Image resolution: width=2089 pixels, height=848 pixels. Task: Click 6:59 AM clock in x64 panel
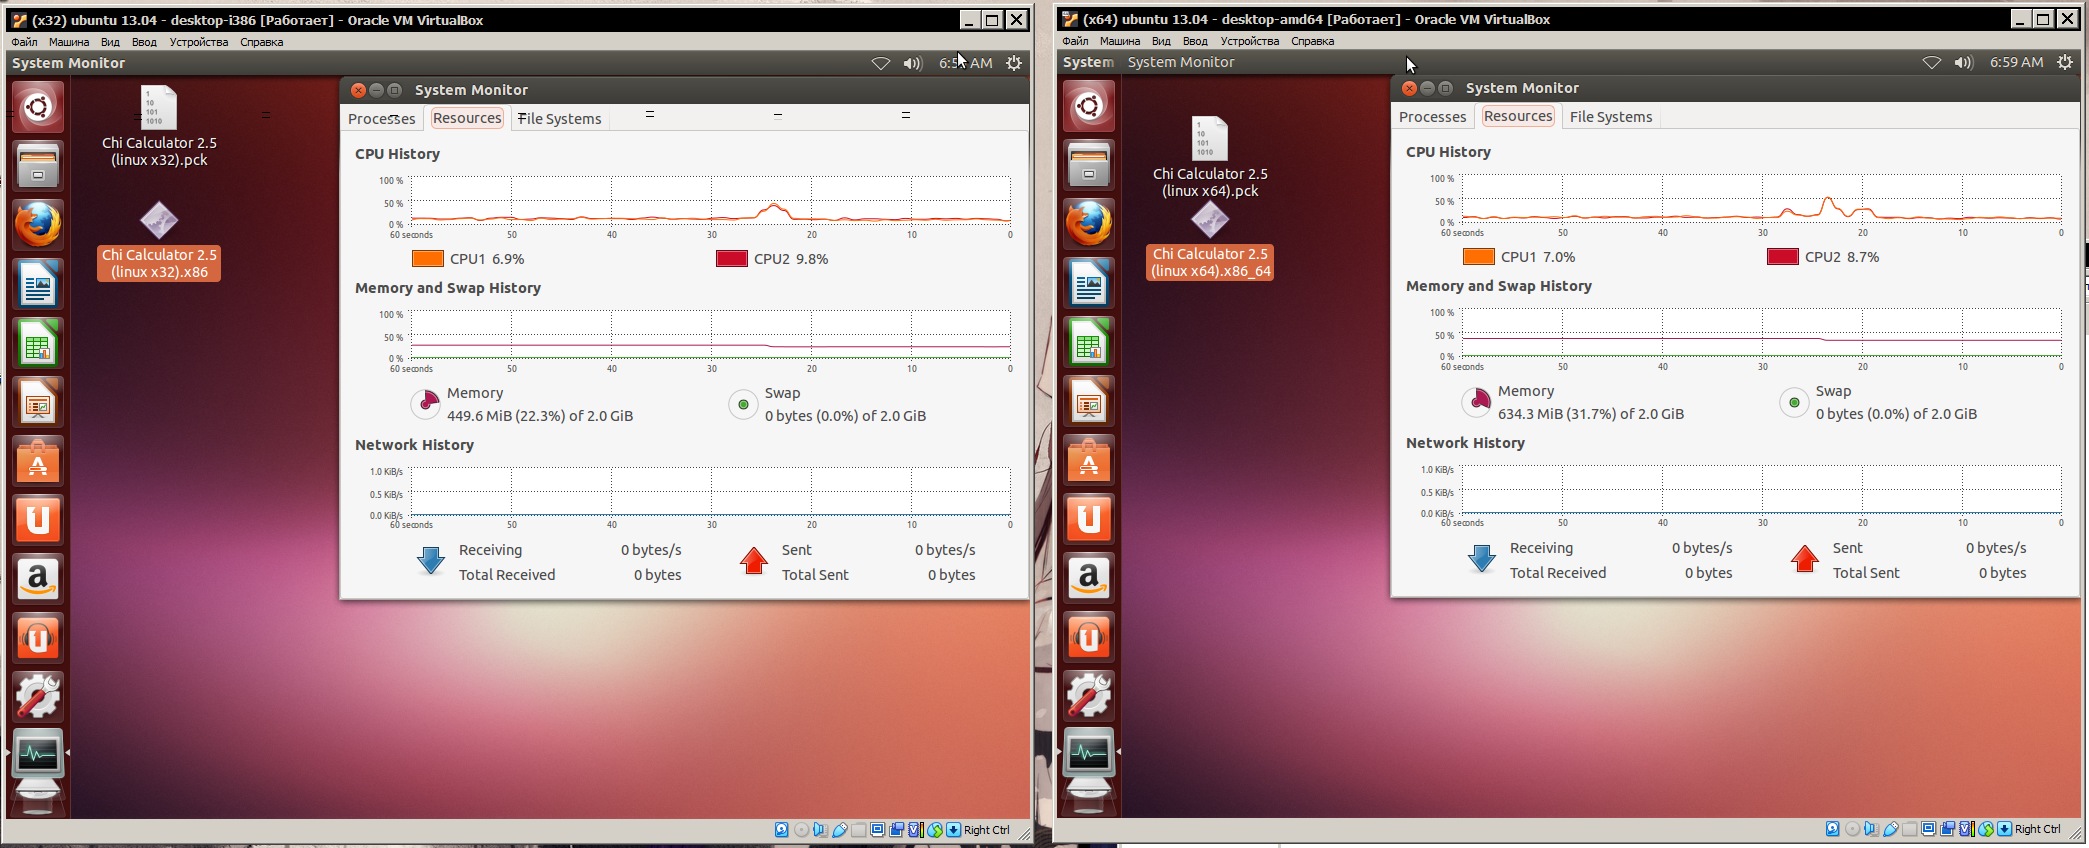pyautogui.click(x=2016, y=62)
